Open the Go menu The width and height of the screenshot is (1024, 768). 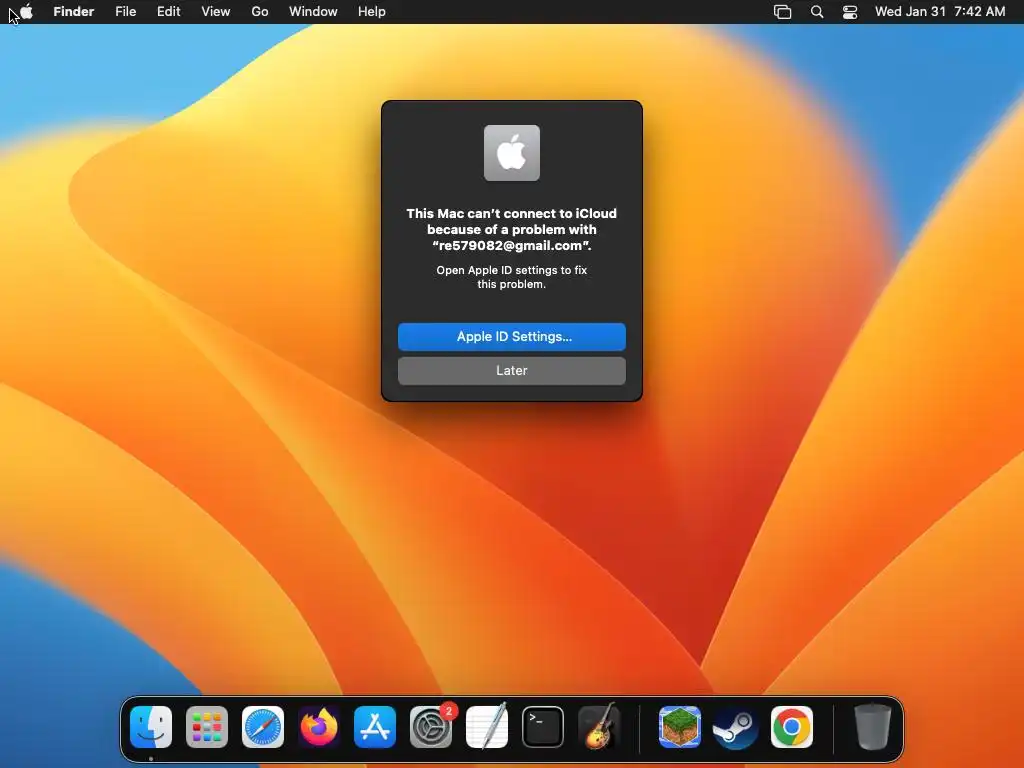[260, 12]
